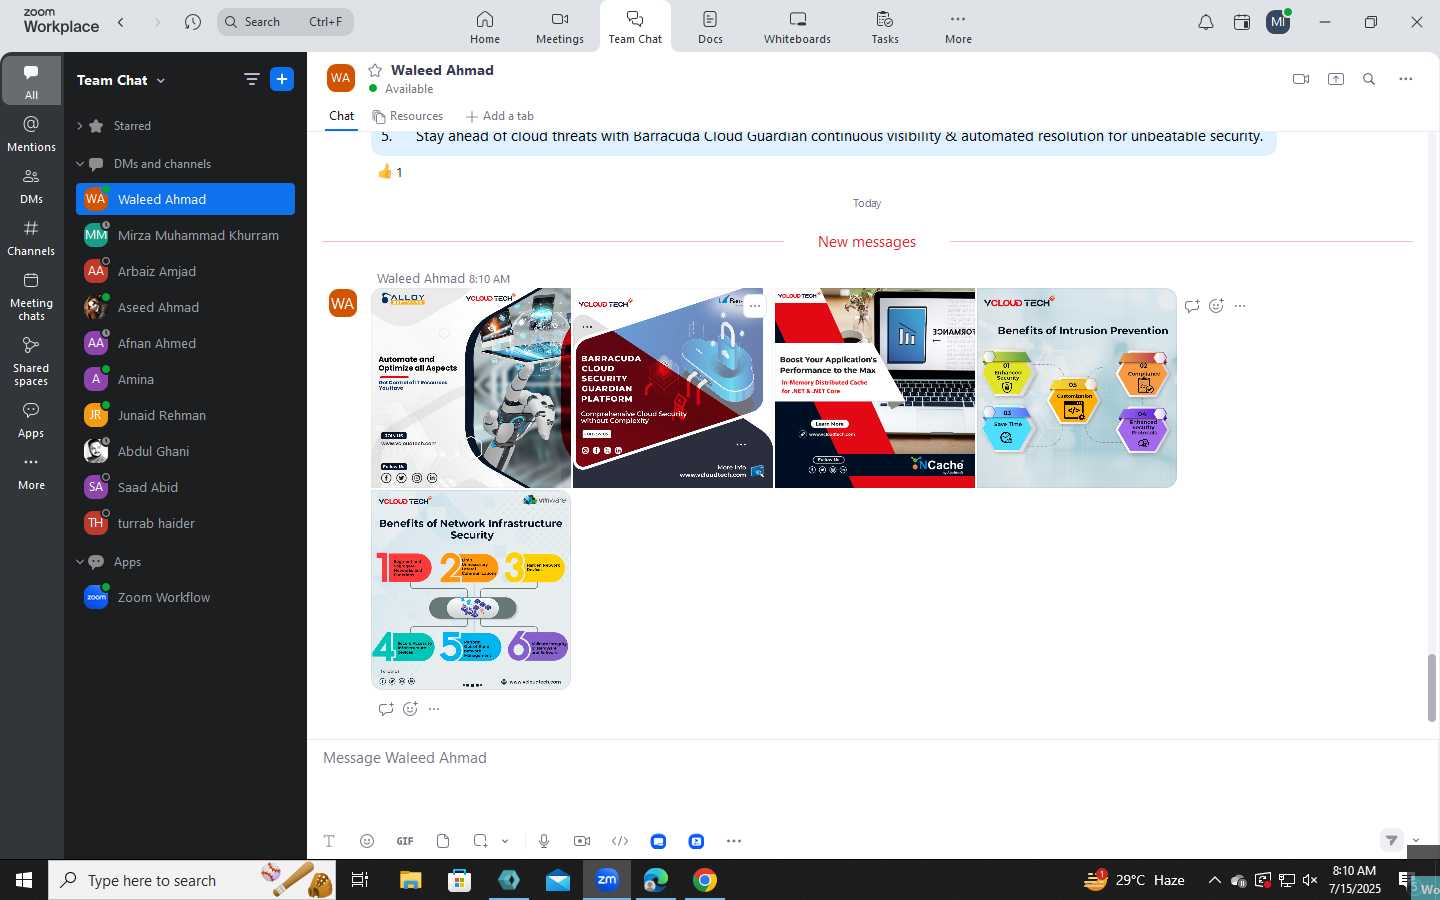The height and width of the screenshot is (900, 1440).
Task: Open the NCache performance image
Action: click(x=875, y=388)
